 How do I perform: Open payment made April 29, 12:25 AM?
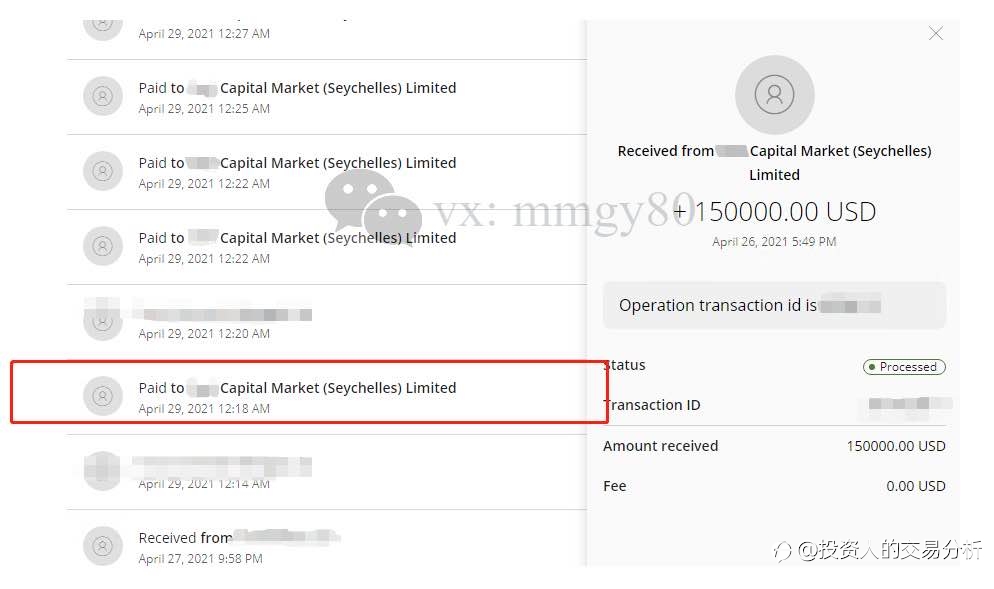tap(327, 97)
